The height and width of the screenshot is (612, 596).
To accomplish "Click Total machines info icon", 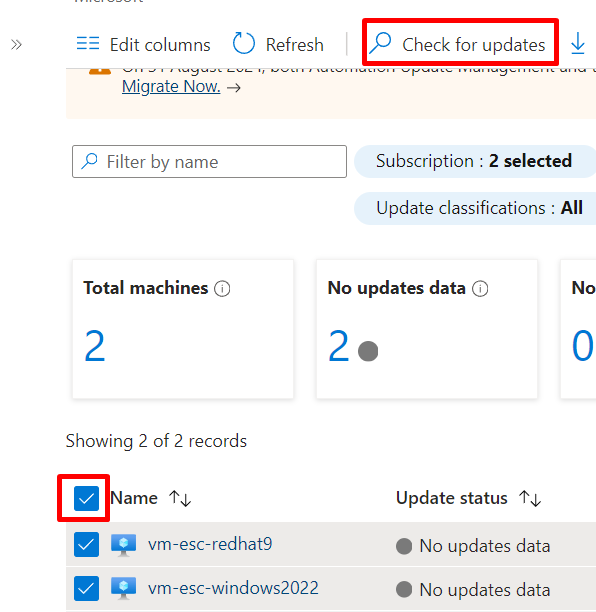I will pyautogui.click(x=222, y=289).
